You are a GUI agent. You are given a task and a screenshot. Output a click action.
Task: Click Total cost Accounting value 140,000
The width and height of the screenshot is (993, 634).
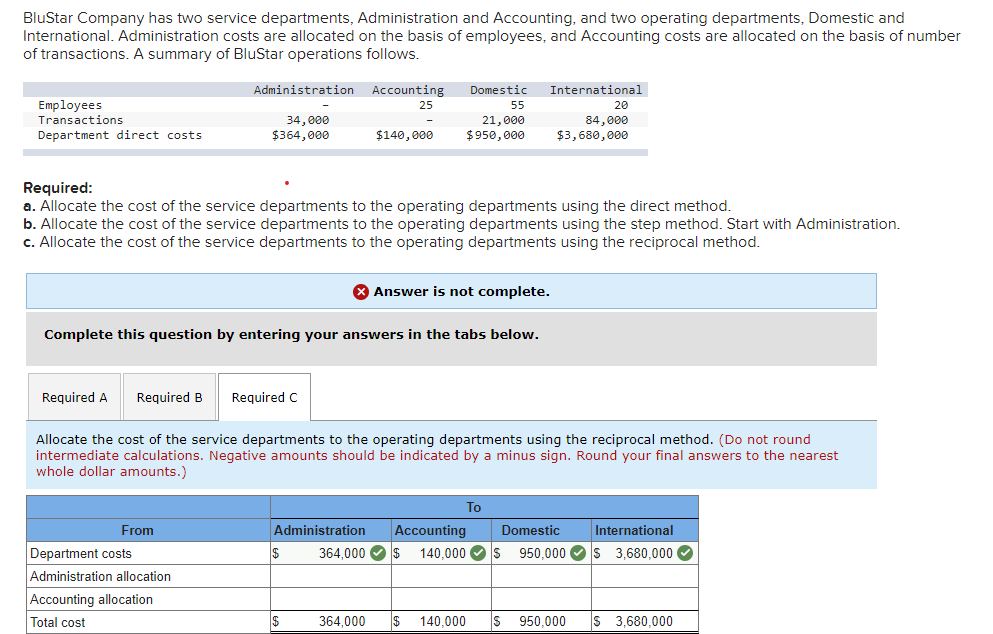click(x=443, y=621)
